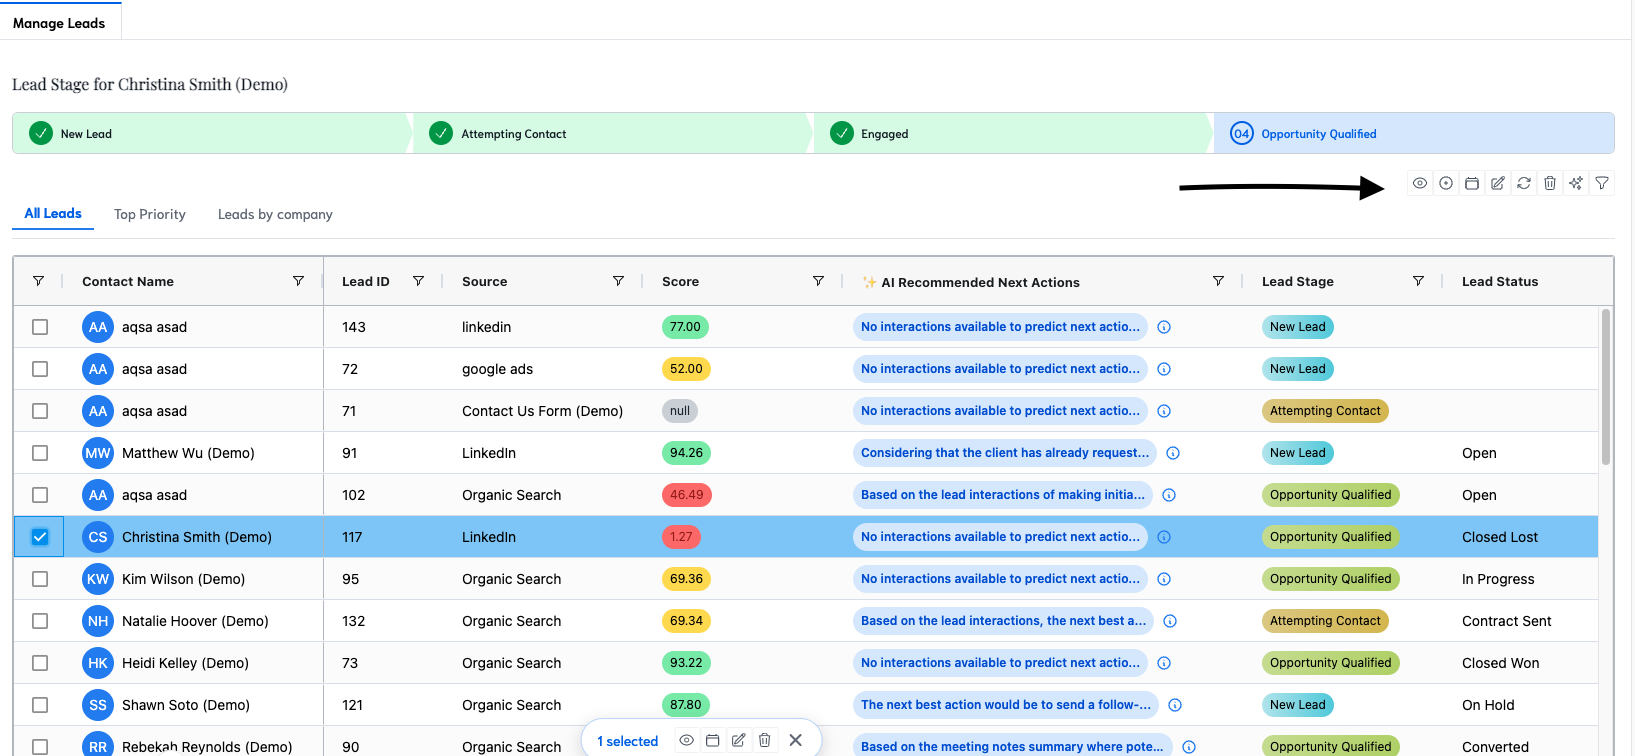Click the trash delete icon in top toolbar
The image size is (1635, 756).
(x=1549, y=183)
